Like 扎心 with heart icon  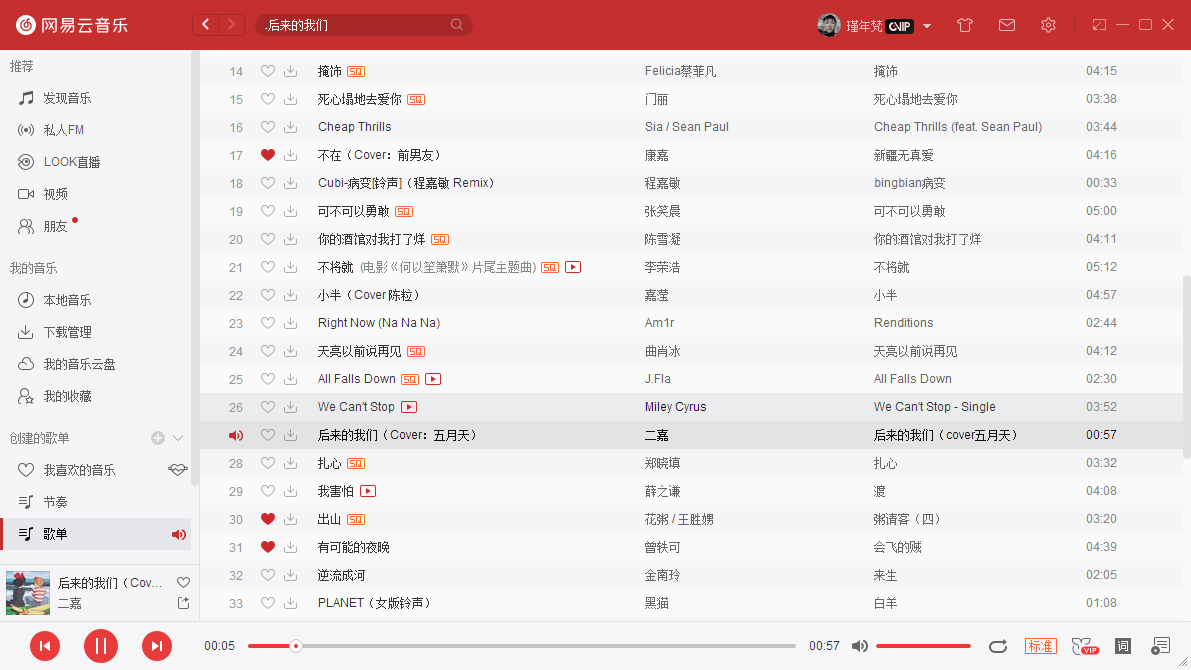coord(267,463)
